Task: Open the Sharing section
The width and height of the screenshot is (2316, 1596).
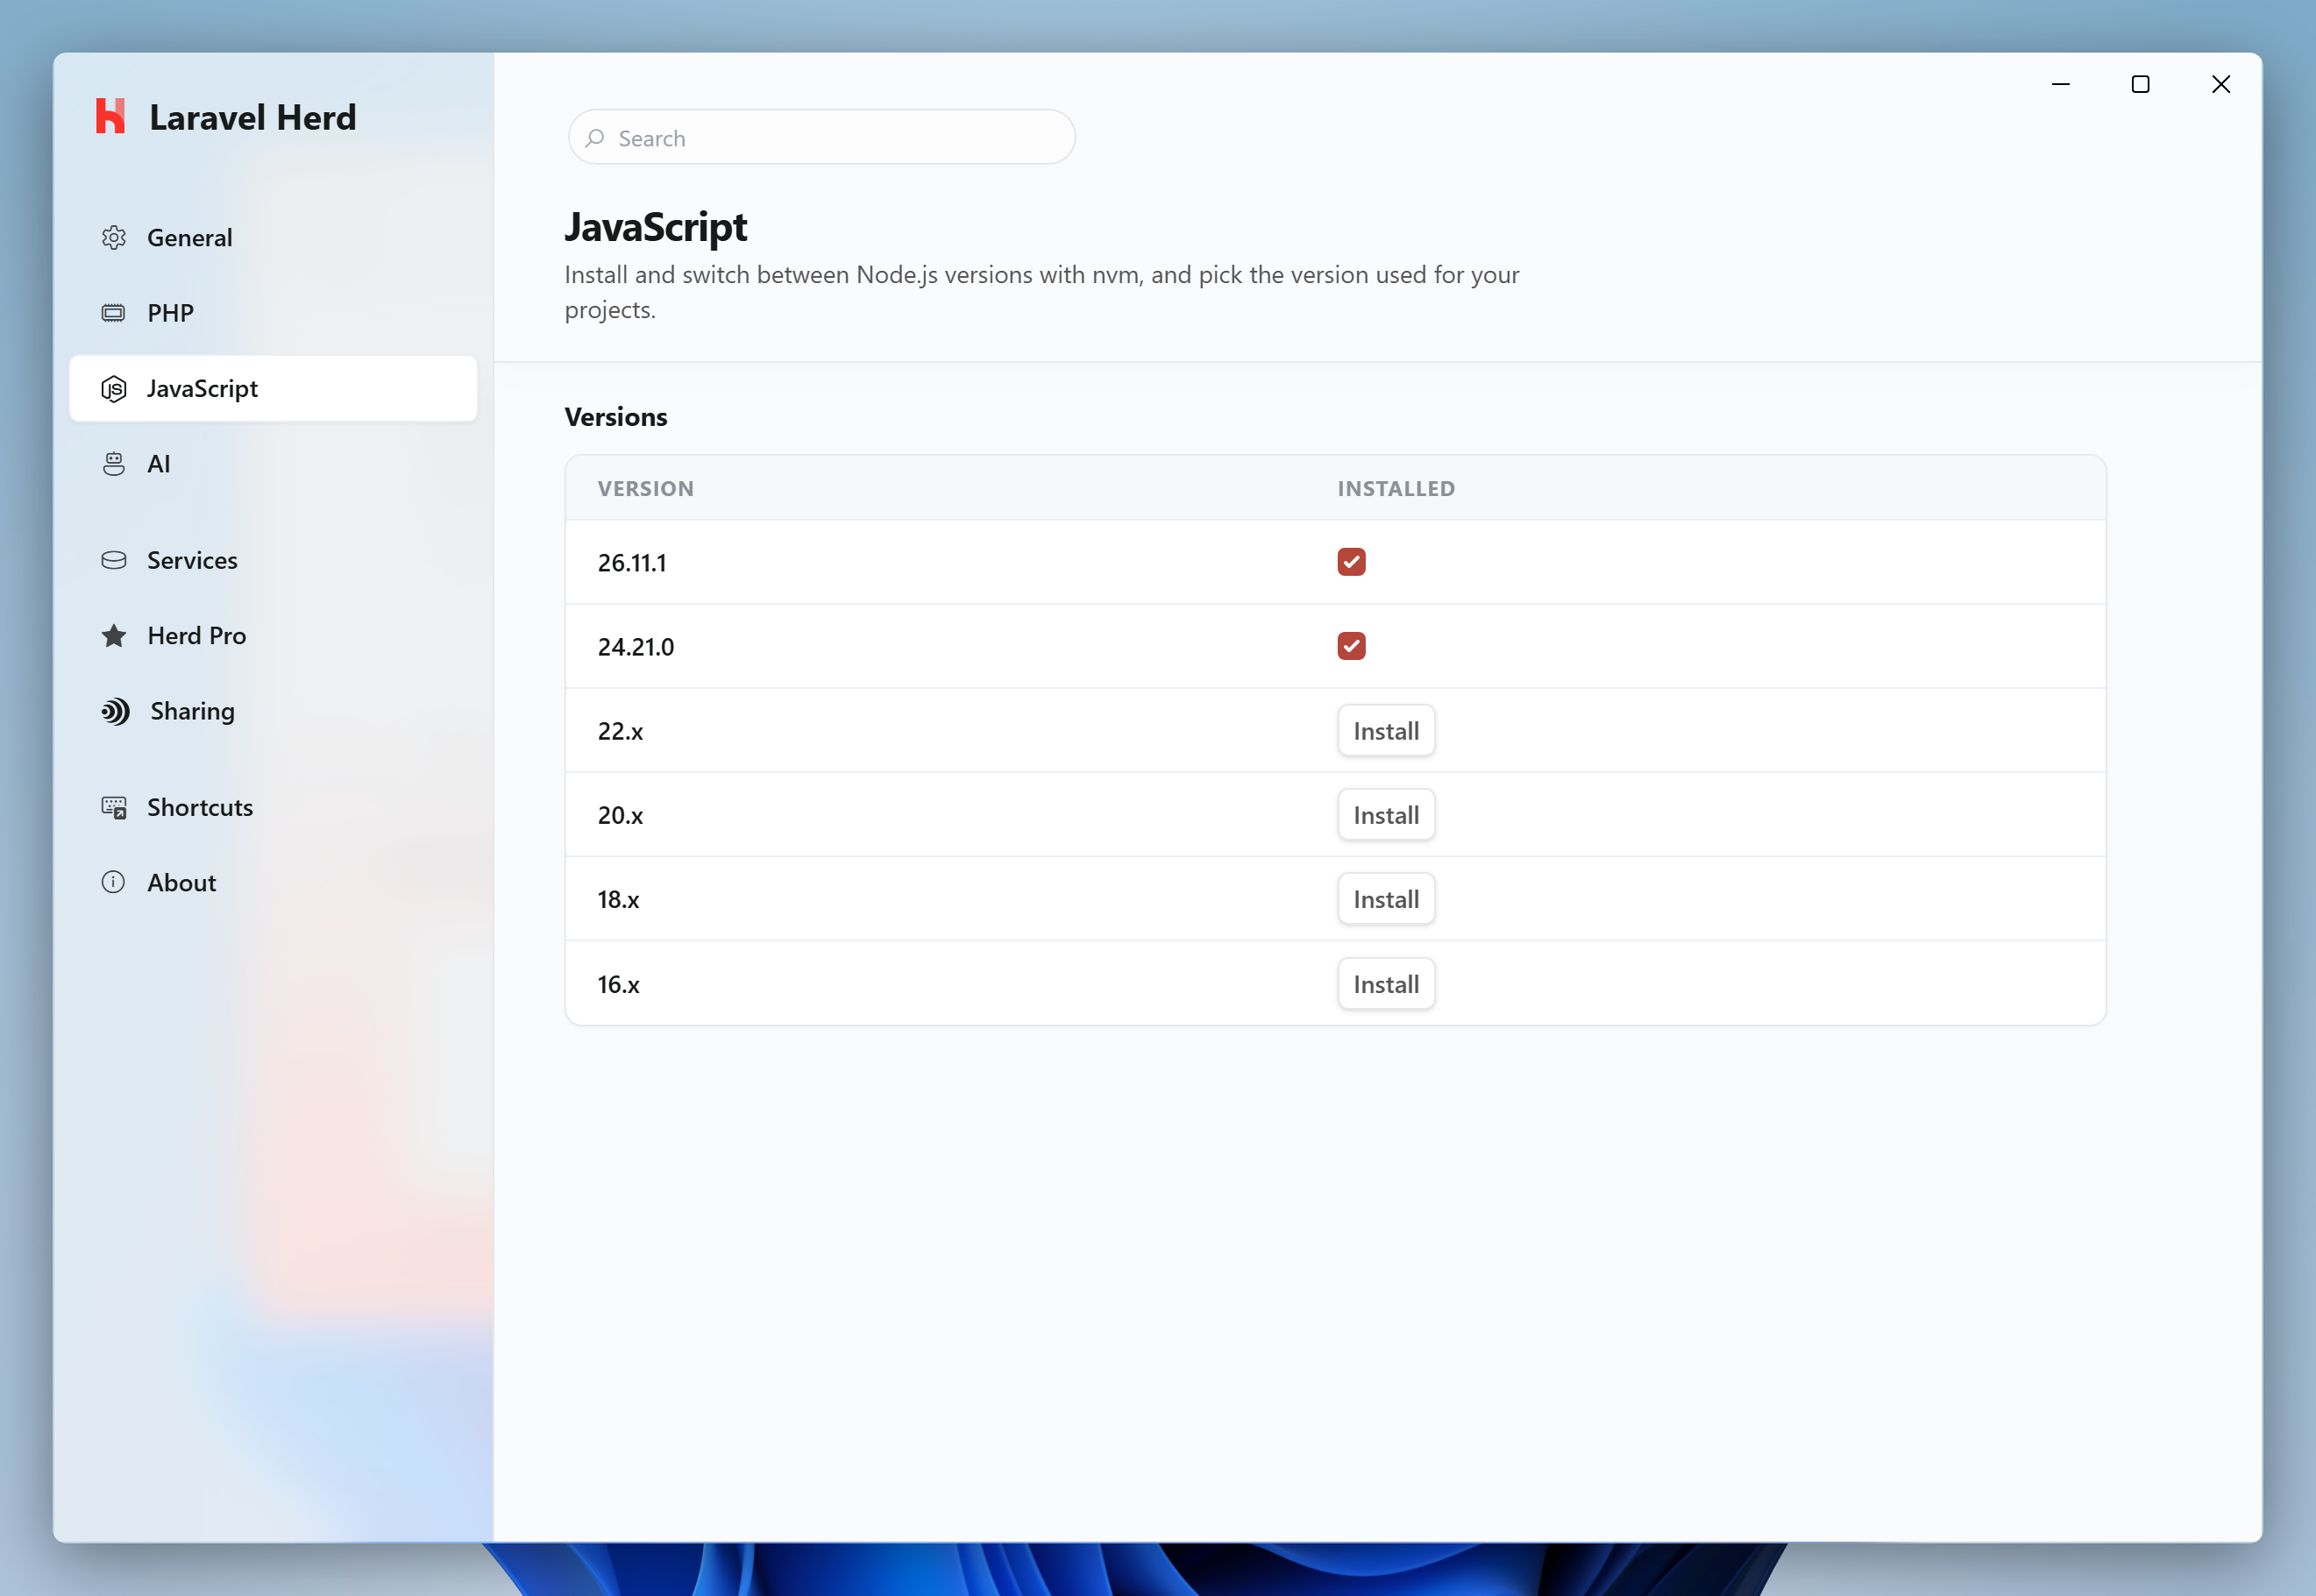Action: 273,711
